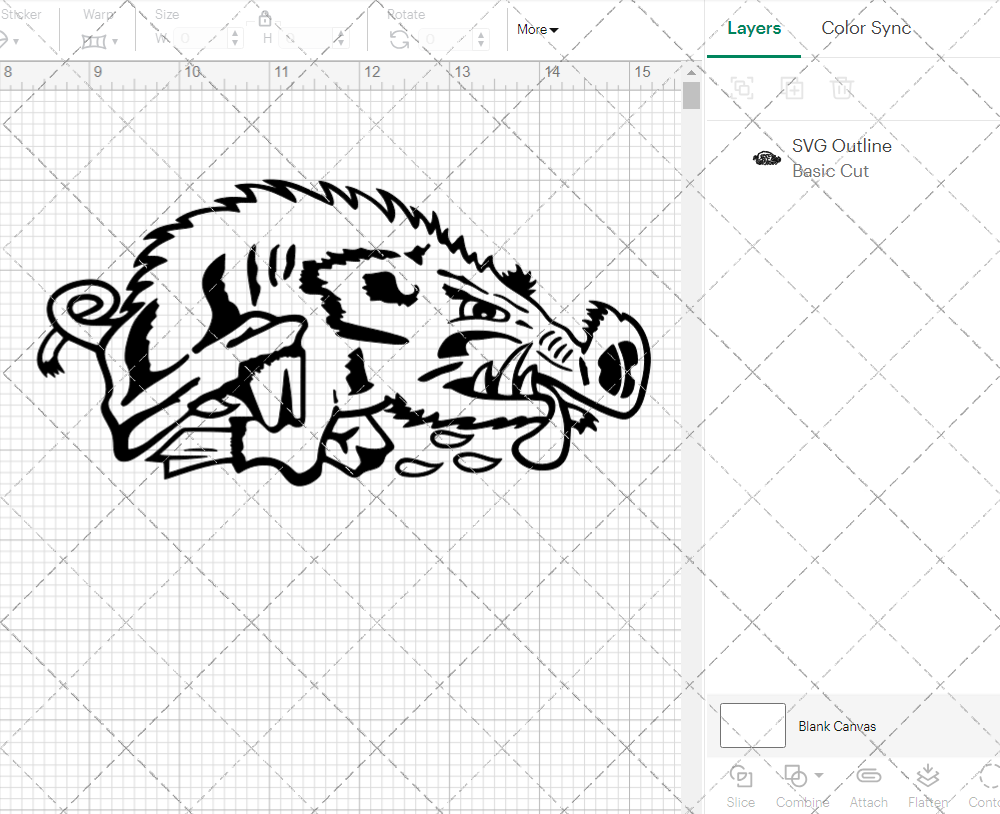Click the delete layer trash icon
Image resolution: width=1000 pixels, height=814 pixels.
(843, 88)
